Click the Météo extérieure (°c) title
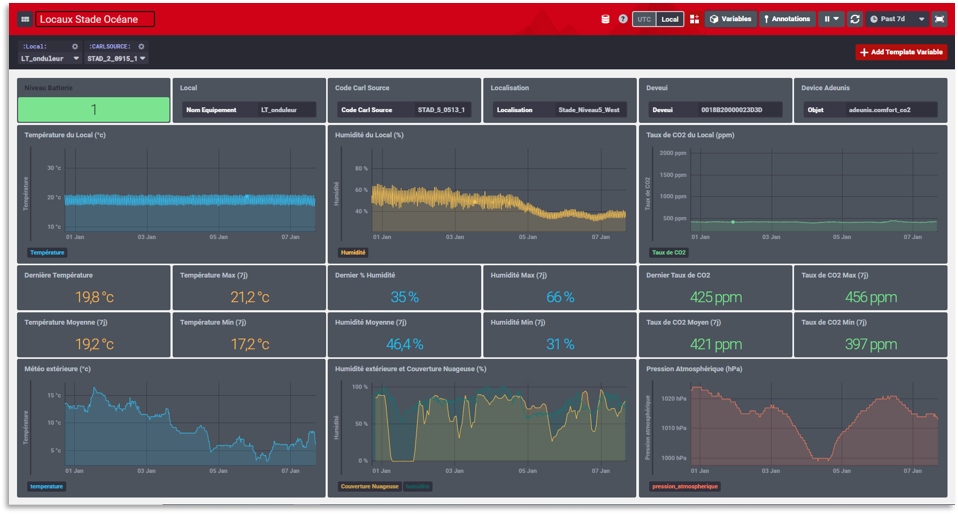The width and height of the screenshot is (958, 514). pos(57,369)
